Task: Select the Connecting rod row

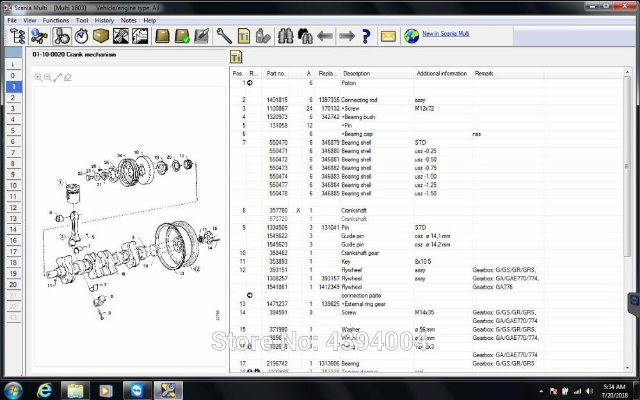Action: (426, 100)
